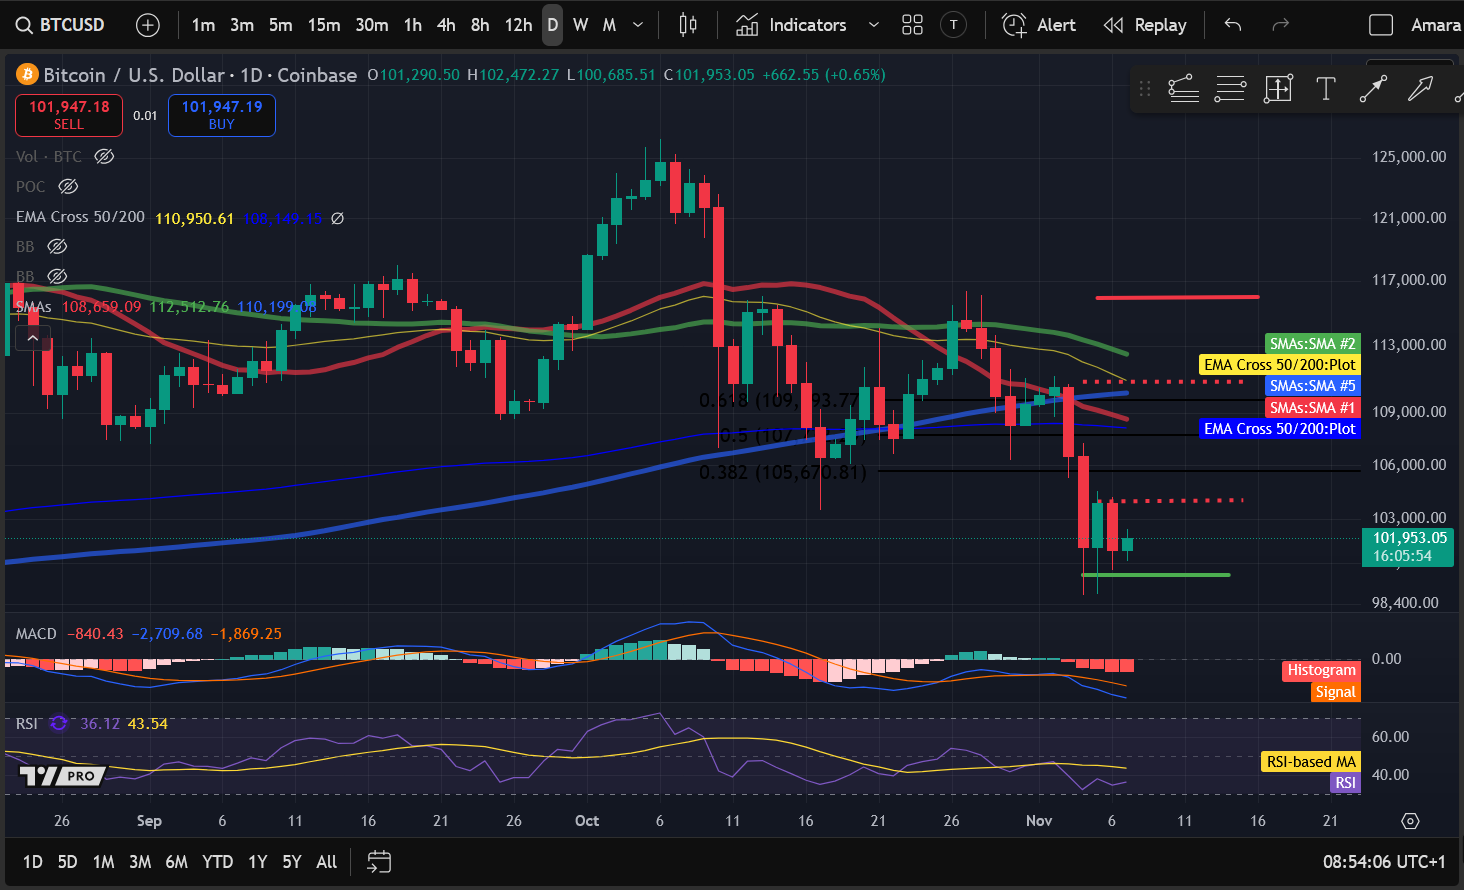Click the plus icon to add a symbol
The height and width of the screenshot is (890, 1464).
point(148,24)
